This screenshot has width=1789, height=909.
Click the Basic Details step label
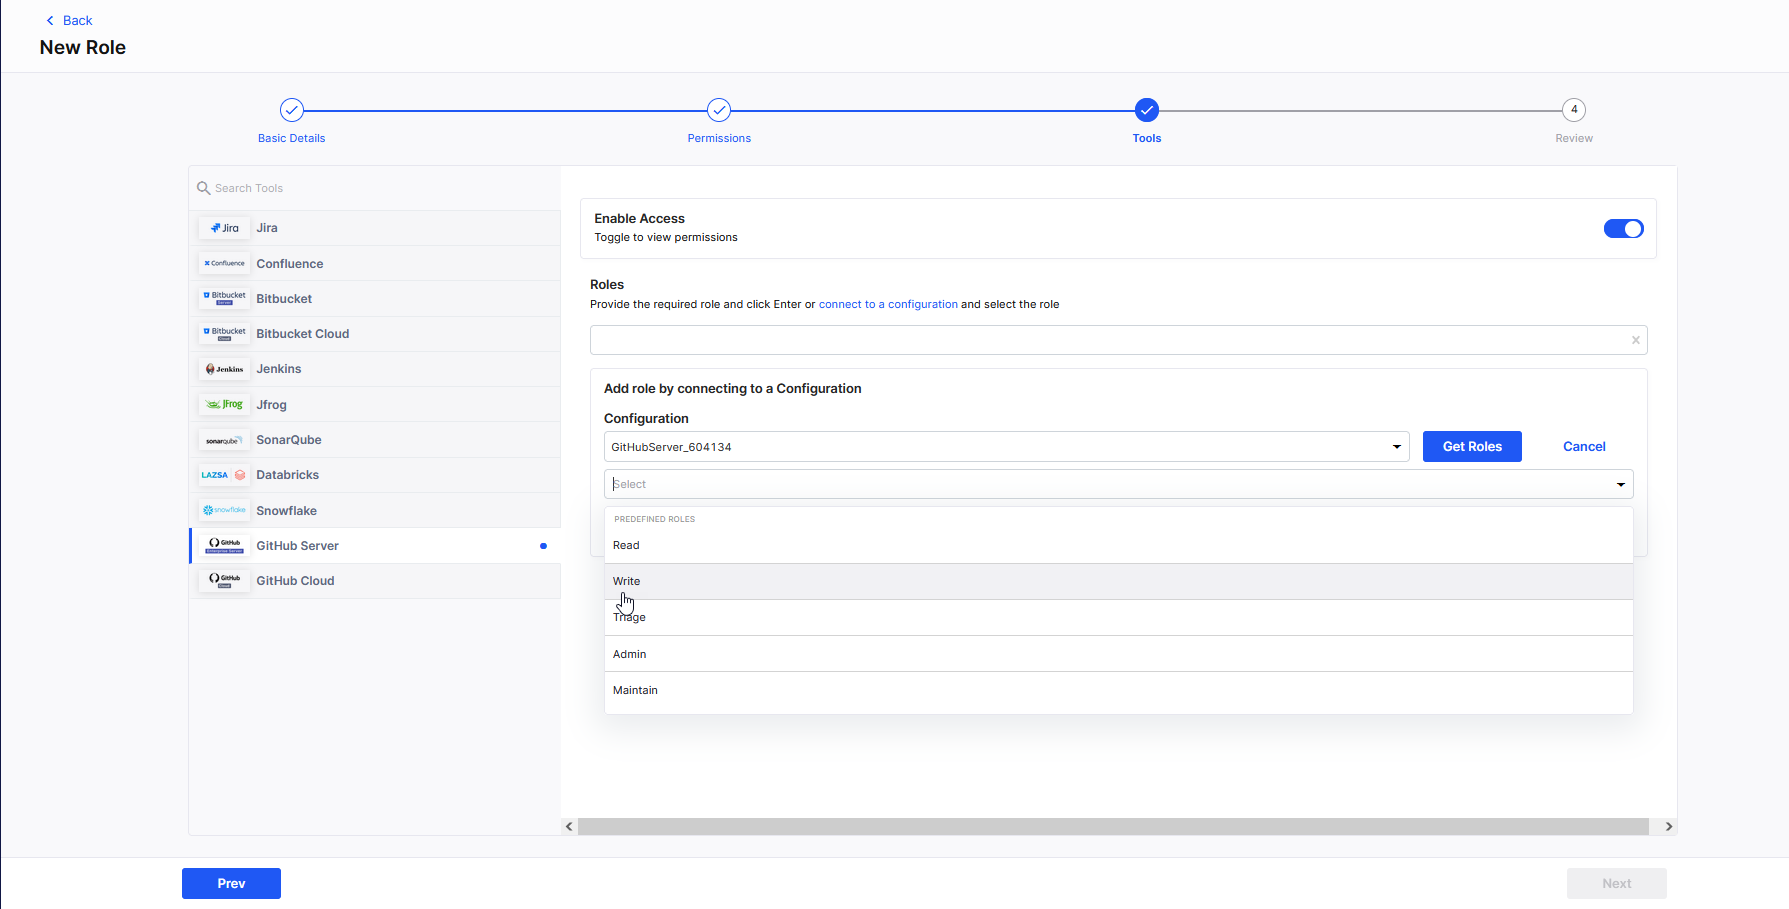click(291, 138)
